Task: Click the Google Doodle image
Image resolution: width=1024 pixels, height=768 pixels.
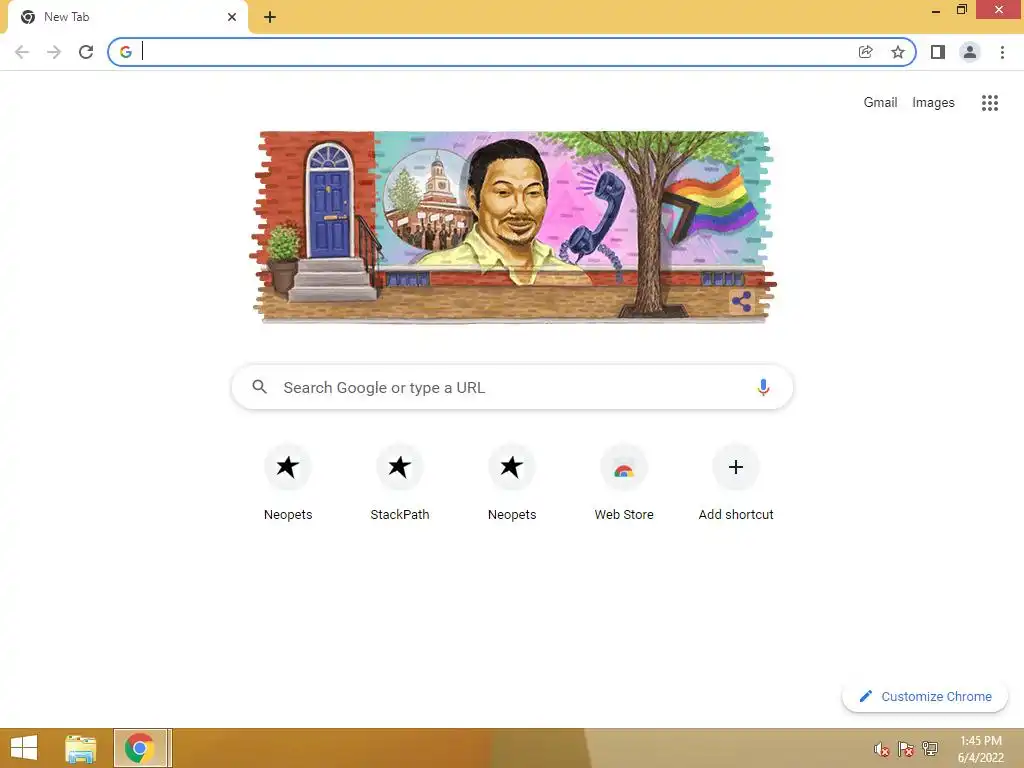Action: [513, 227]
